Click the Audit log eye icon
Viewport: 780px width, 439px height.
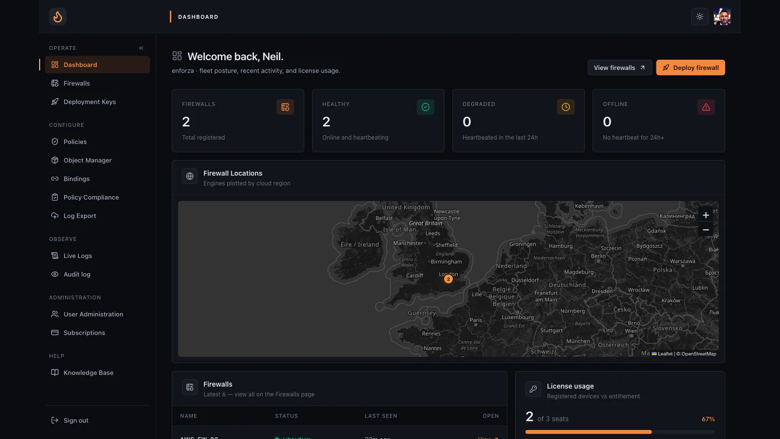coord(55,274)
